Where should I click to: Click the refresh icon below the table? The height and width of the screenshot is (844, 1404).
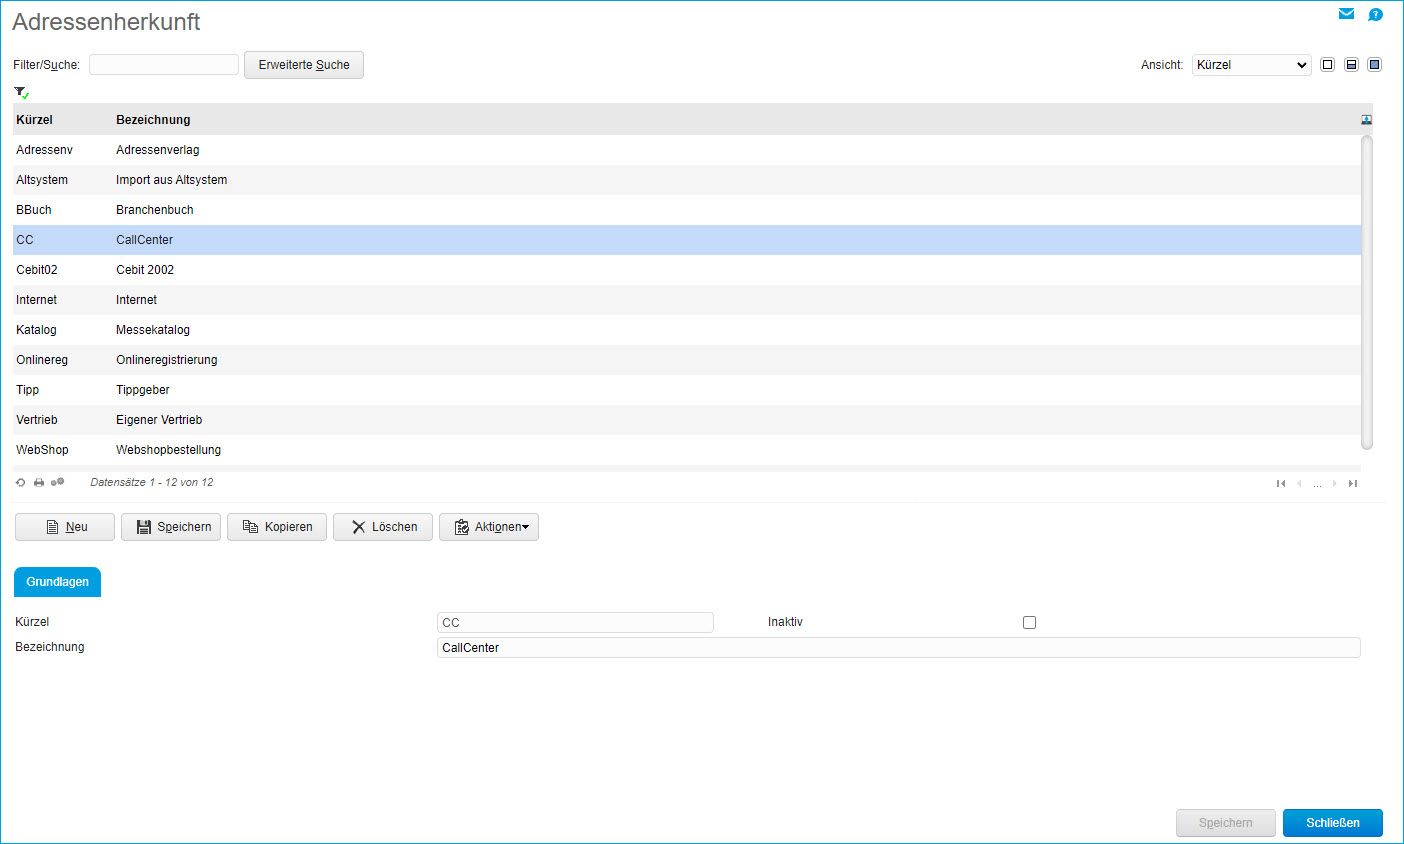click(21, 483)
